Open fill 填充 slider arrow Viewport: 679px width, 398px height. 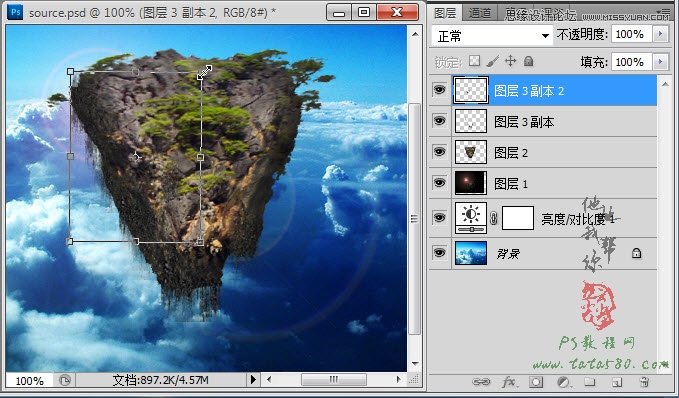(x=660, y=62)
